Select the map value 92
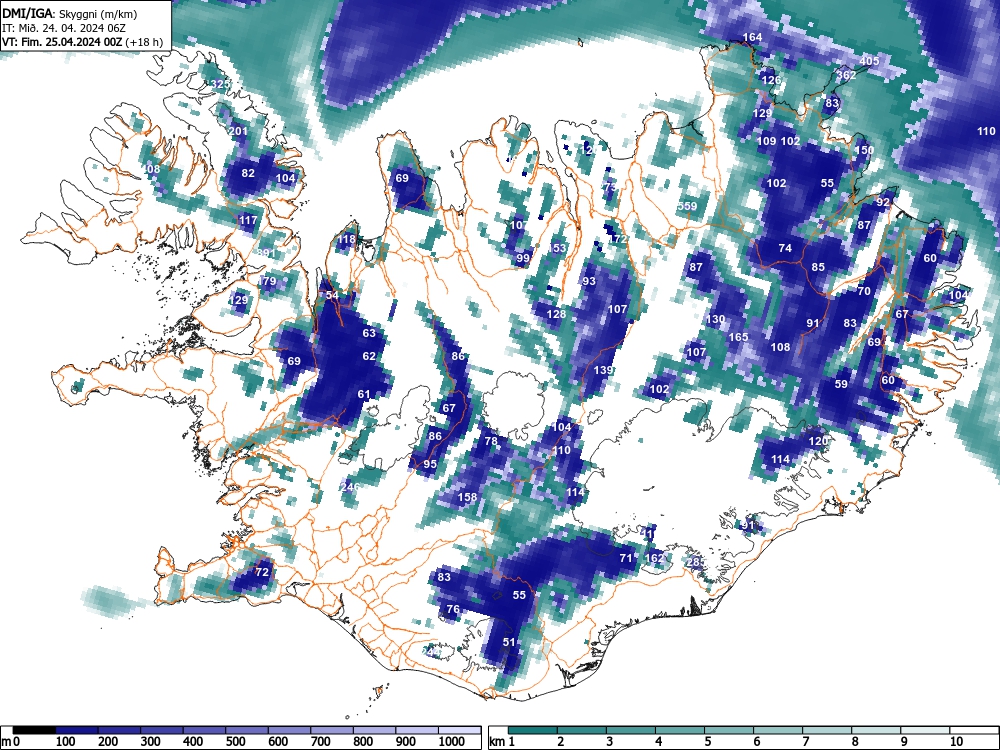Screen dimensions: 1000x750 click(883, 202)
